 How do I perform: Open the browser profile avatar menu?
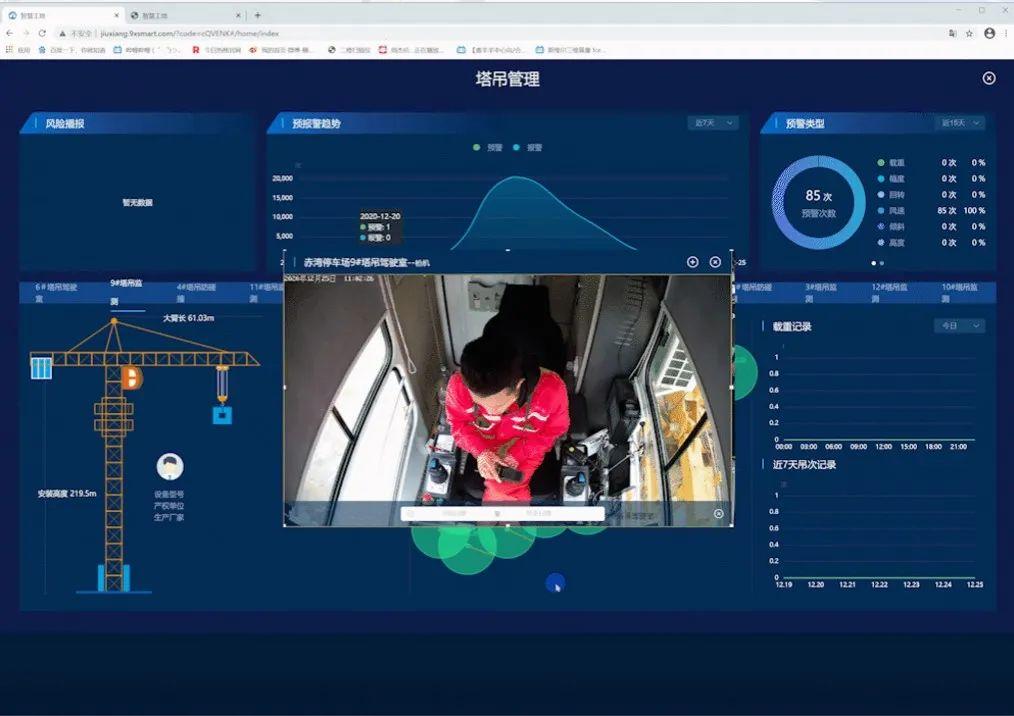[x=989, y=33]
